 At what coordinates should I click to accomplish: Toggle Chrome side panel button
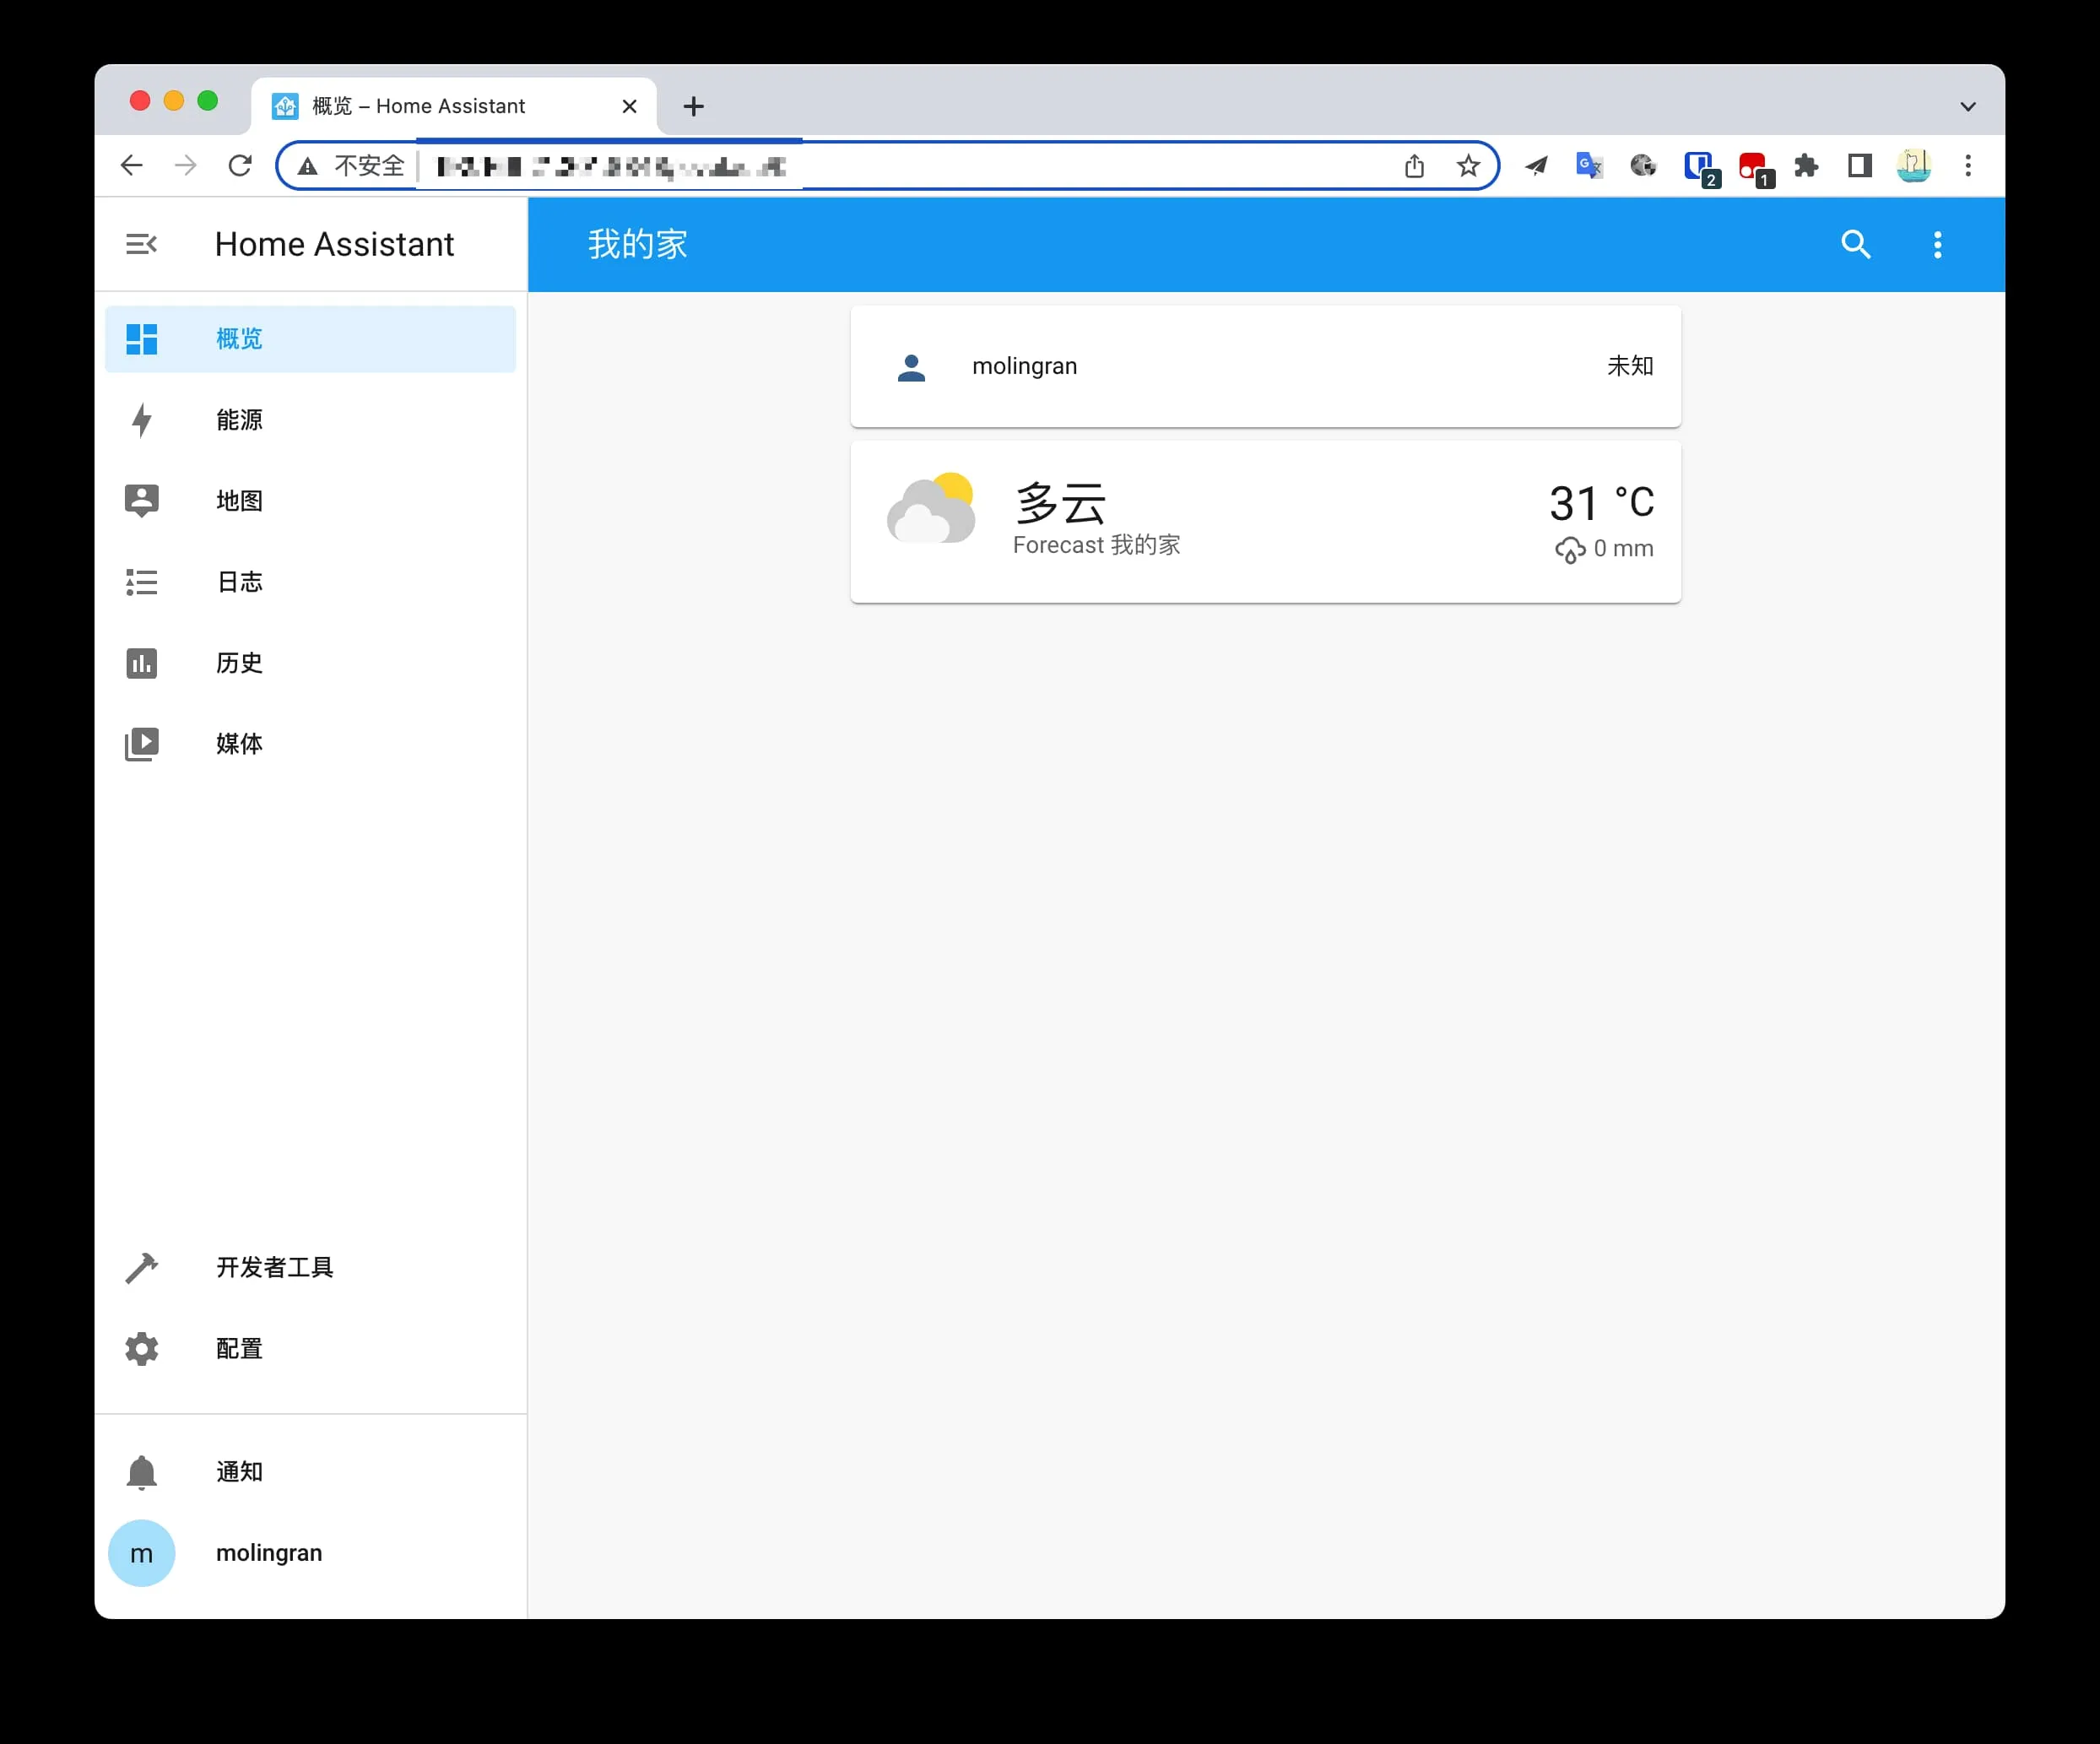[1859, 166]
